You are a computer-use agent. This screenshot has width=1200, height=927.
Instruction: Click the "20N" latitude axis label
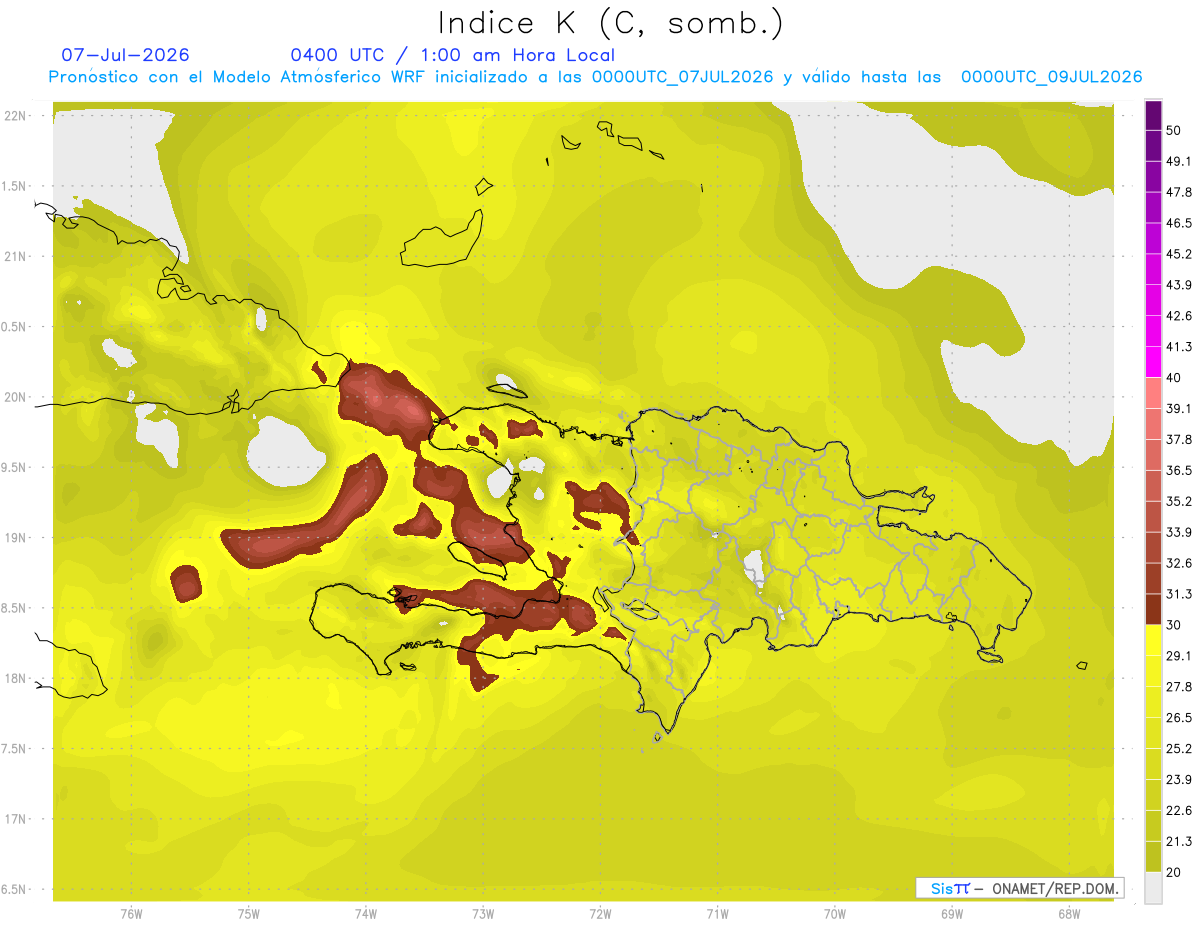pyautogui.click(x=15, y=397)
